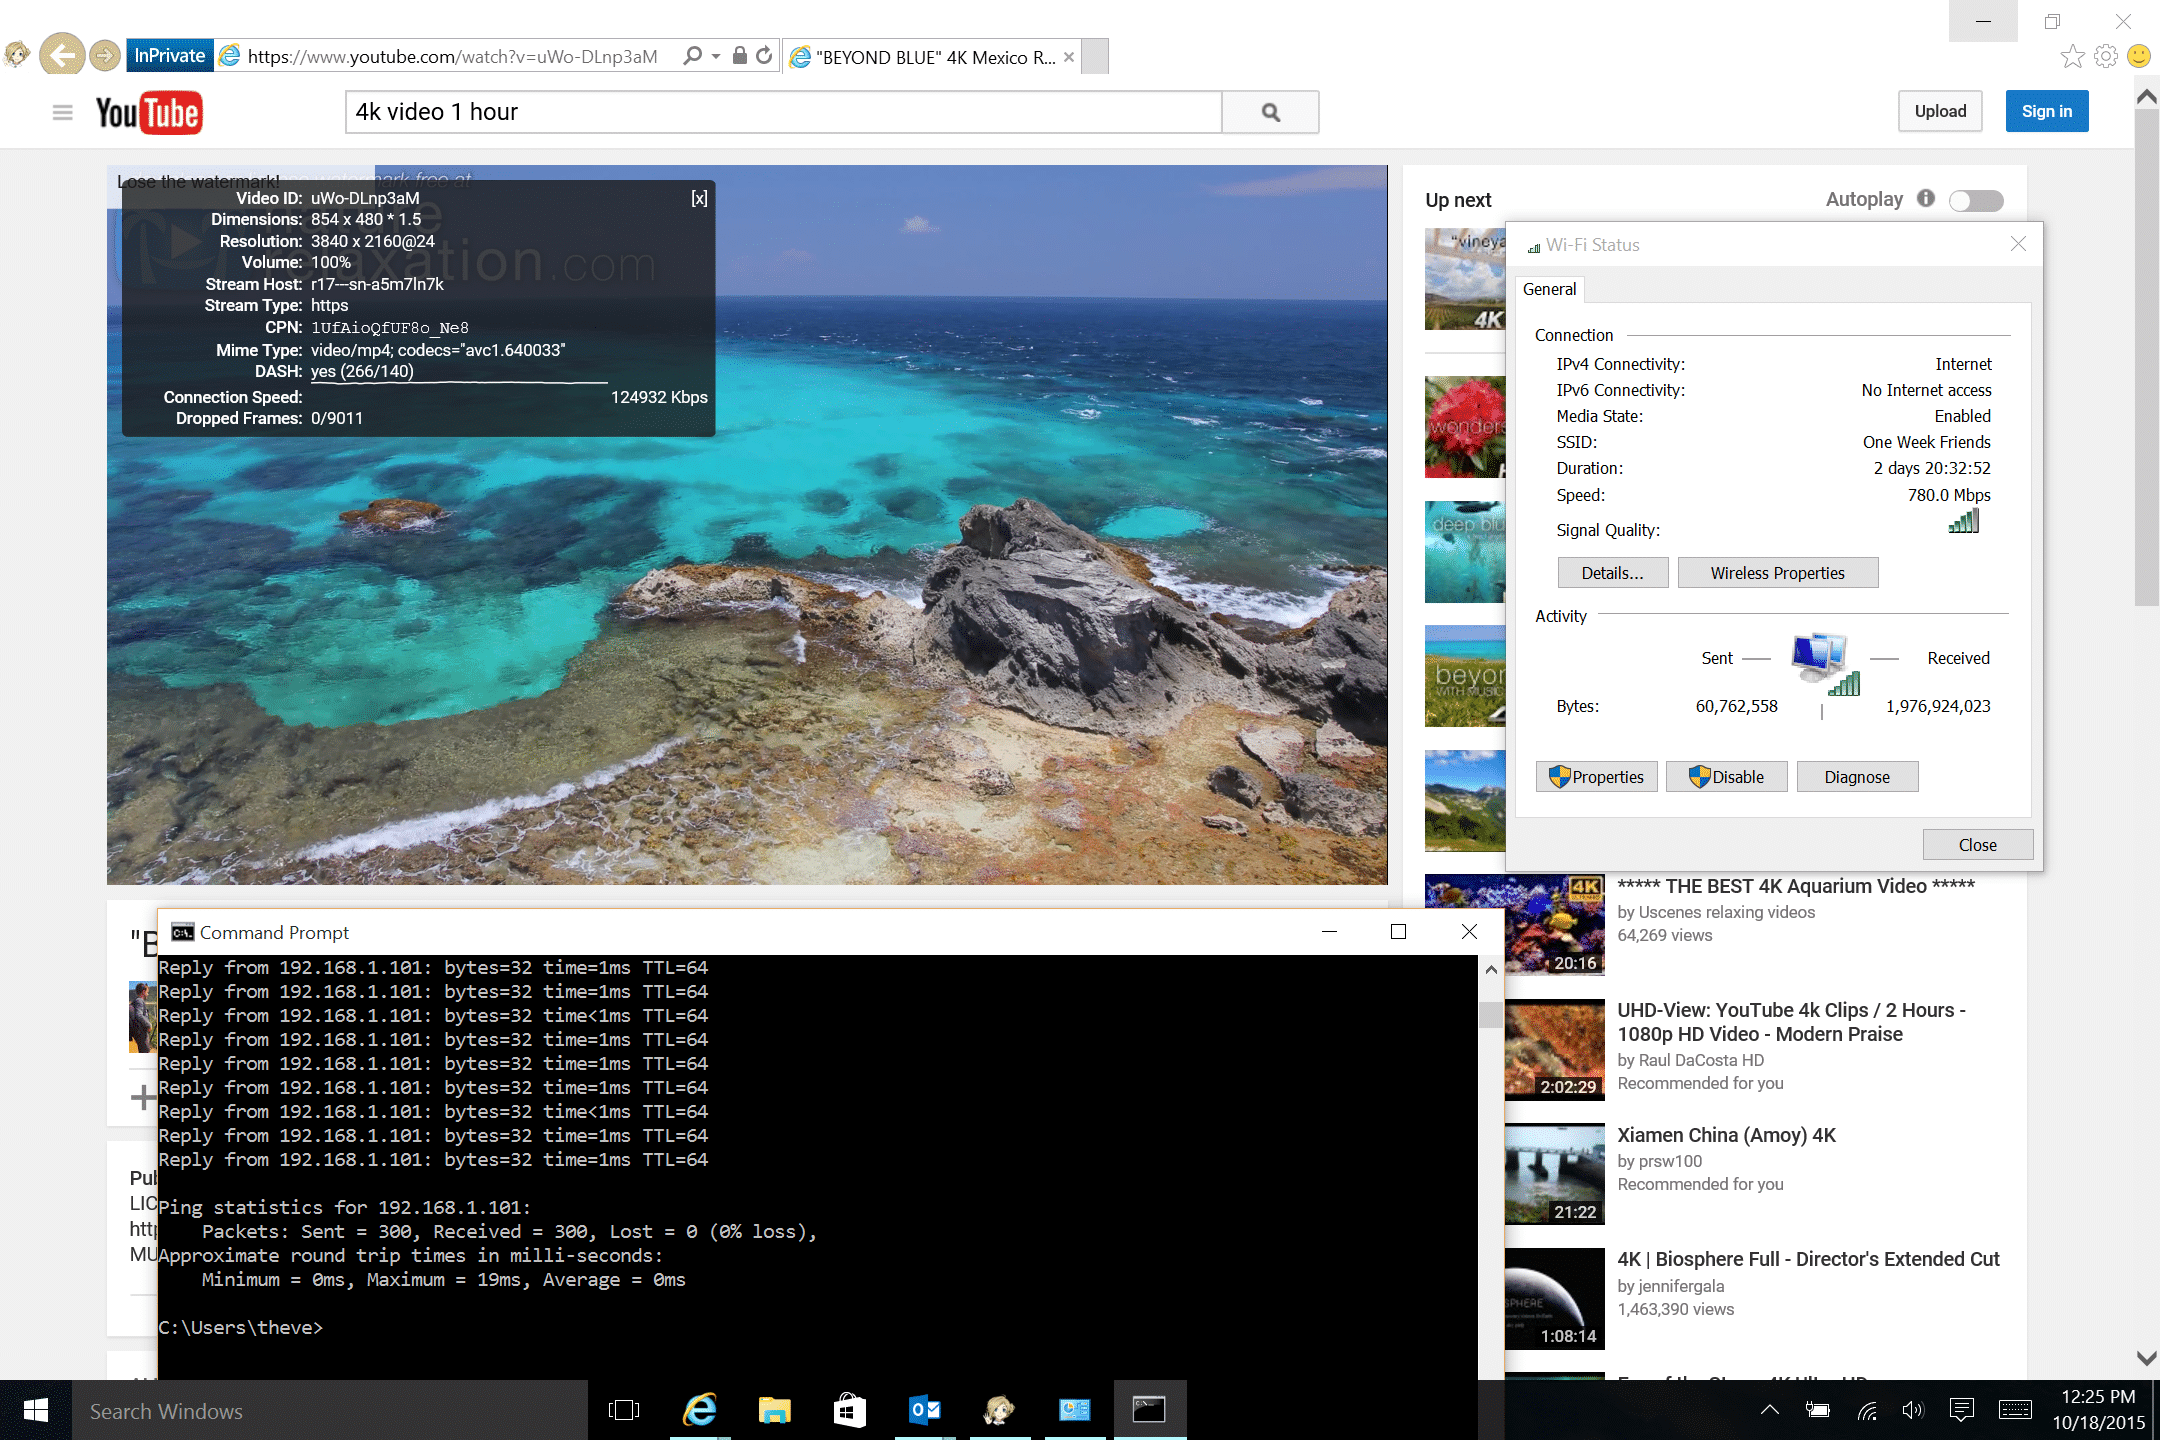The width and height of the screenshot is (2160, 1440).
Task: Click the vineyard 4K thumbnail in Up next
Action: pyautogui.click(x=1465, y=279)
